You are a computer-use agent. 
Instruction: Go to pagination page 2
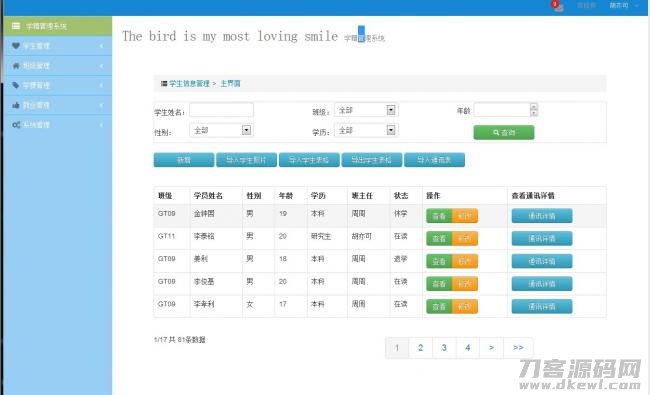point(420,348)
